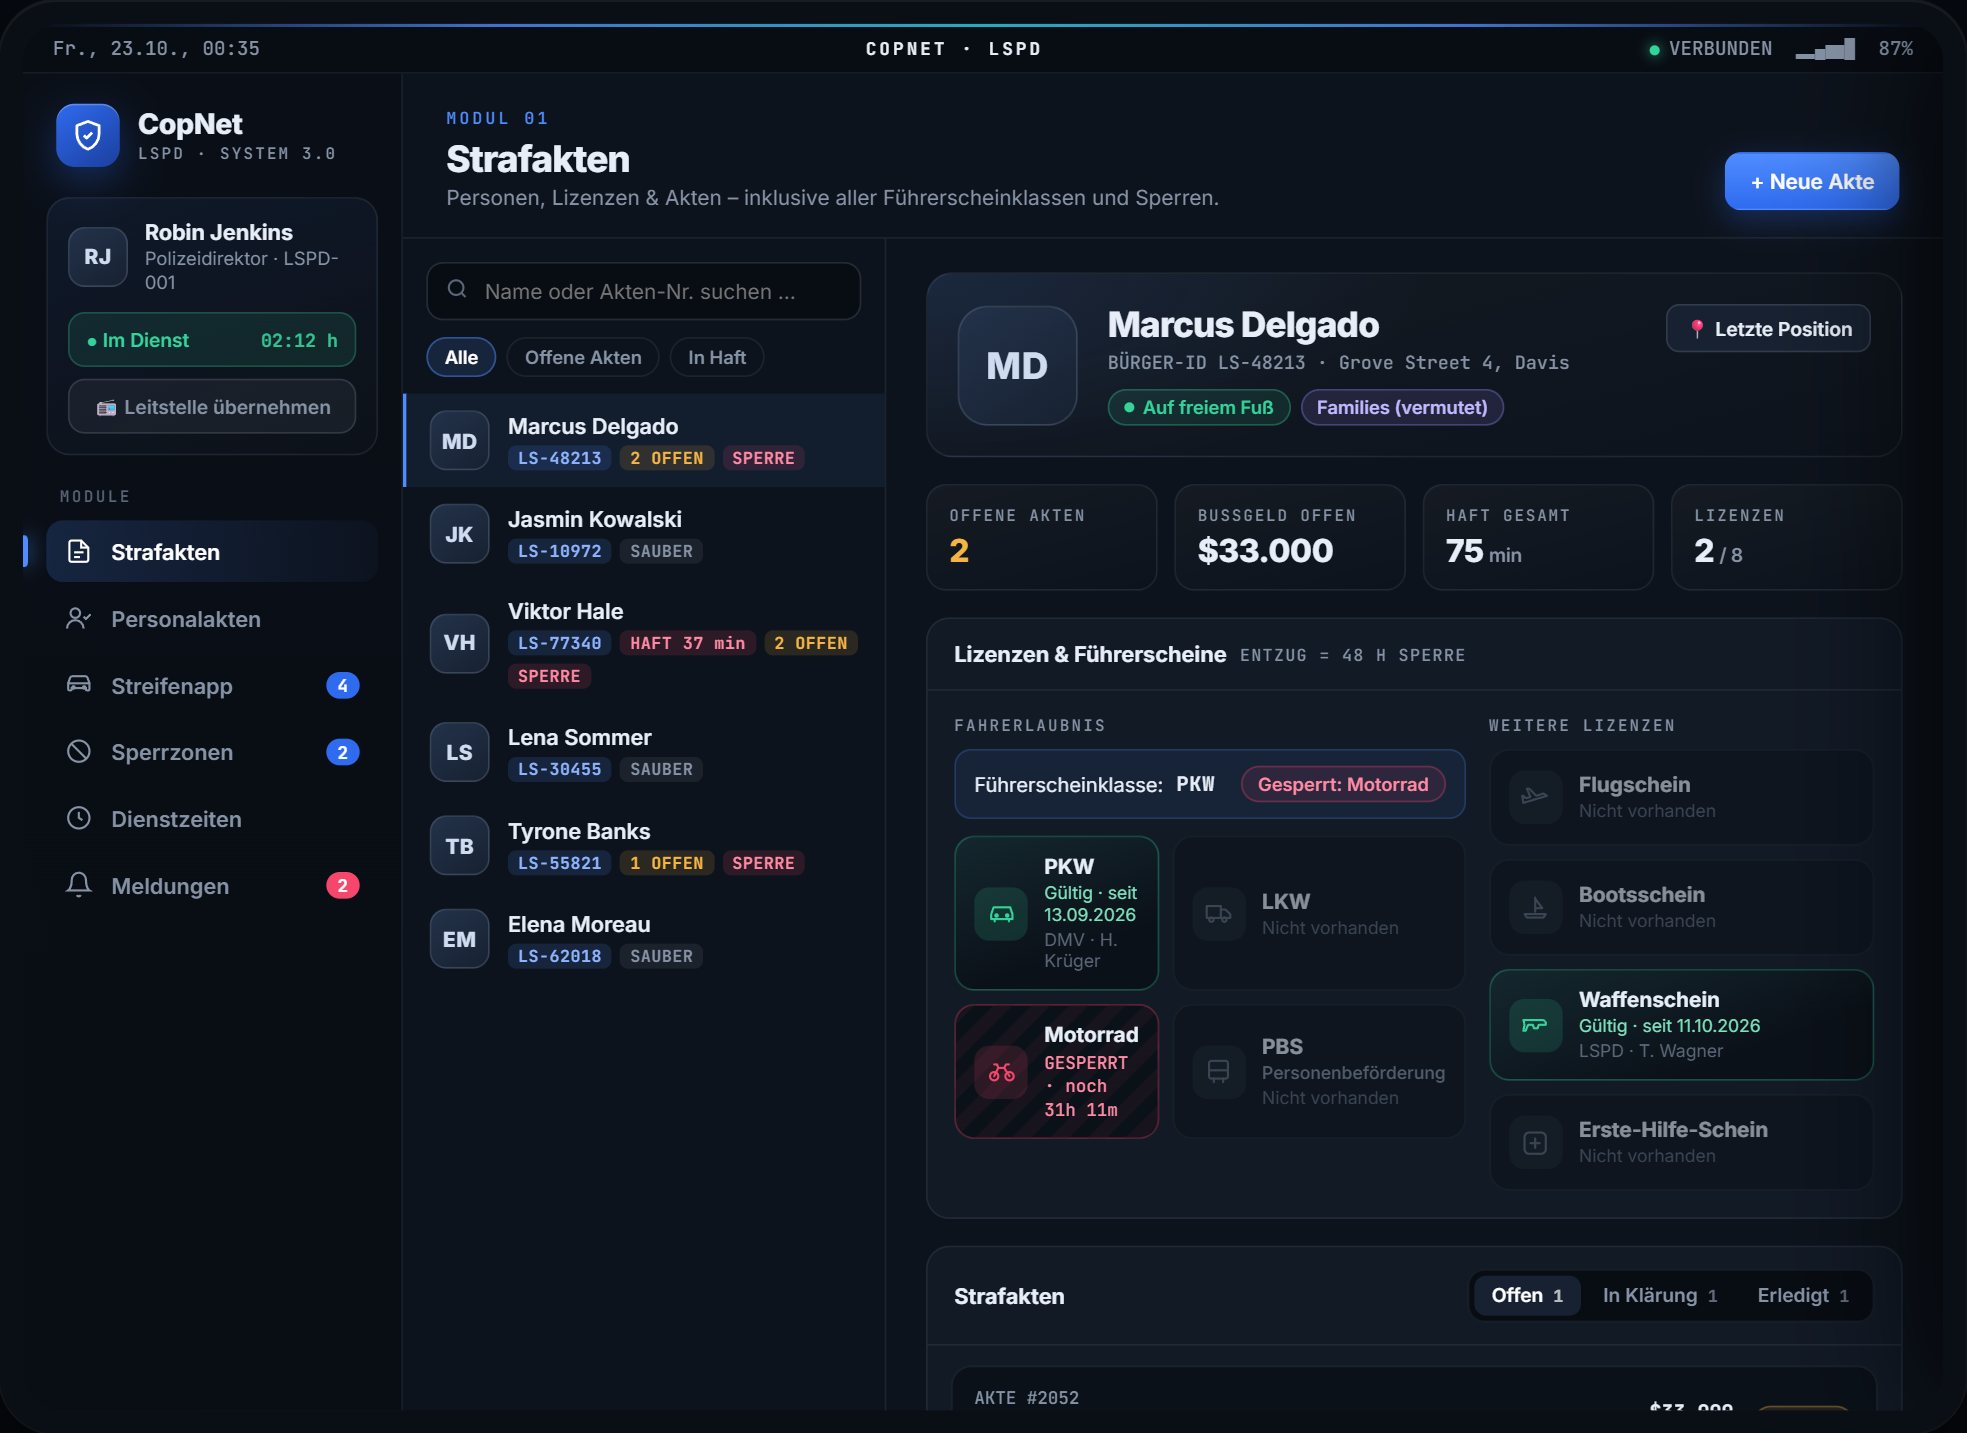
Task: Open the Meldungen module
Action: pyautogui.click(x=212, y=885)
